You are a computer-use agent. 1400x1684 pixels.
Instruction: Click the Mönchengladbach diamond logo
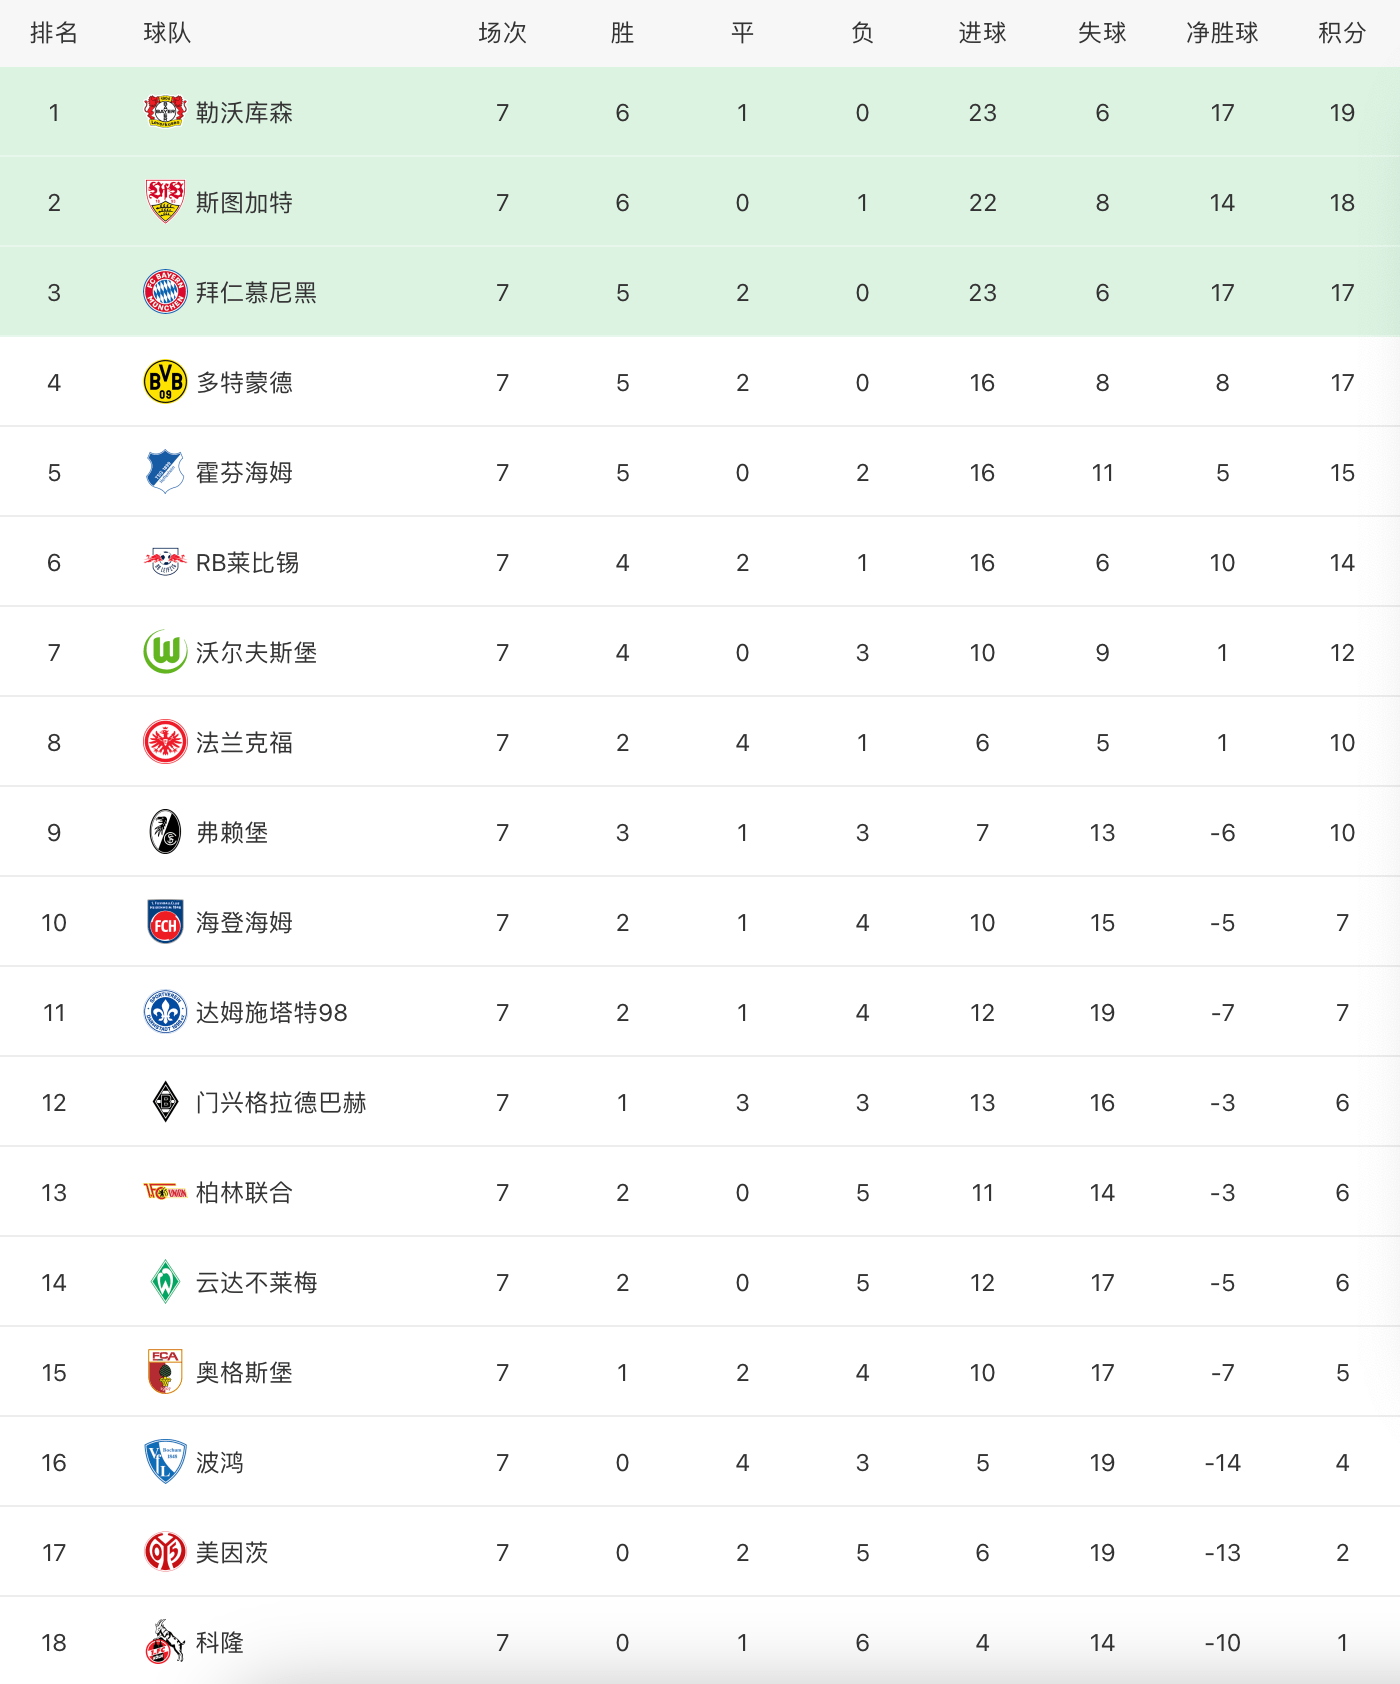click(x=165, y=1101)
